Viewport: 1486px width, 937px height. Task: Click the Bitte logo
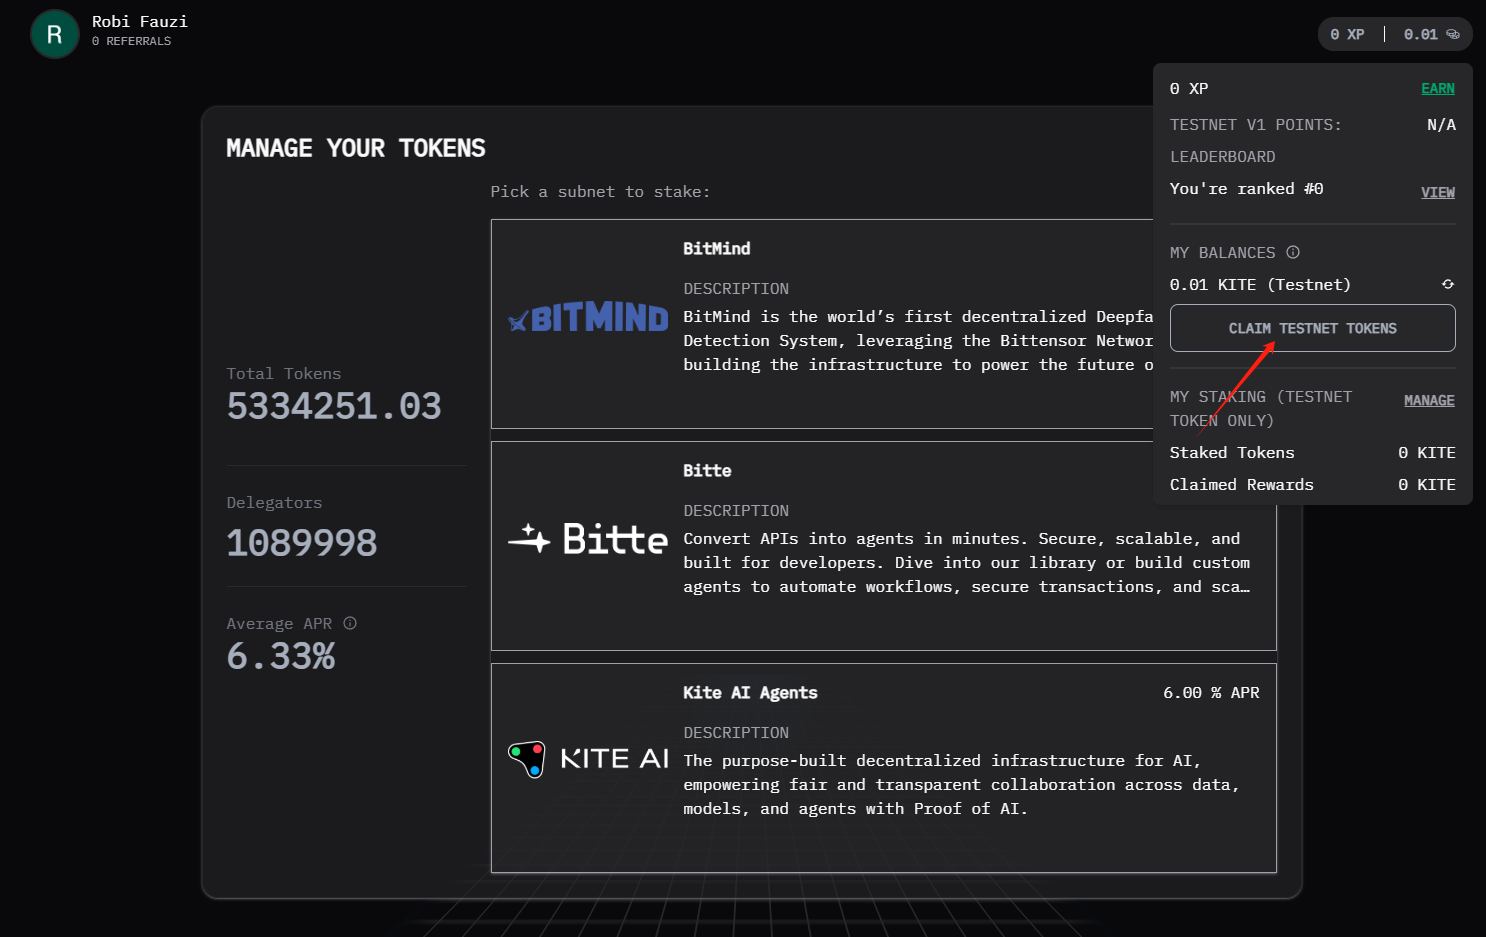click(x=588, y=540)
